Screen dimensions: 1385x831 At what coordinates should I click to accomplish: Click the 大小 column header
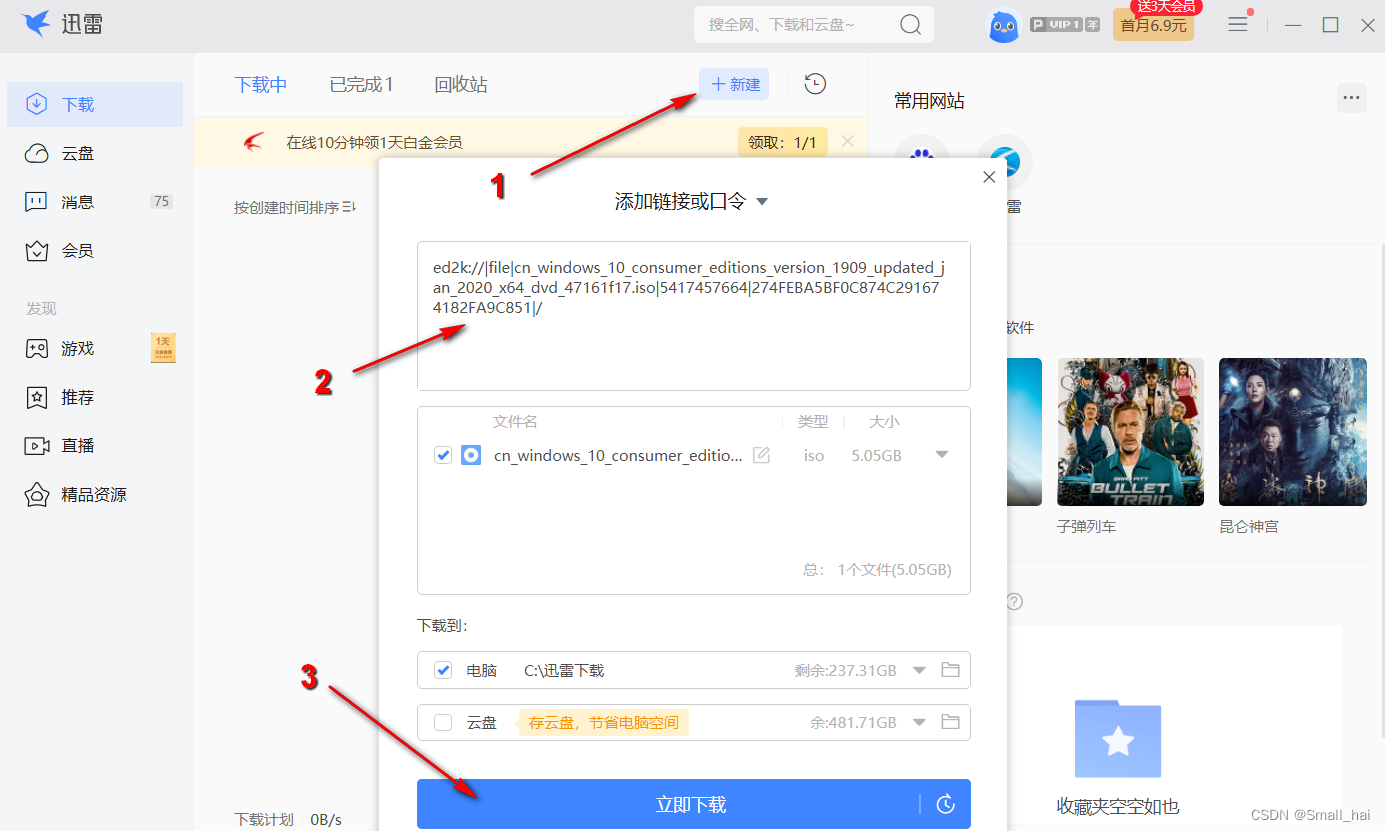point(884,422)
